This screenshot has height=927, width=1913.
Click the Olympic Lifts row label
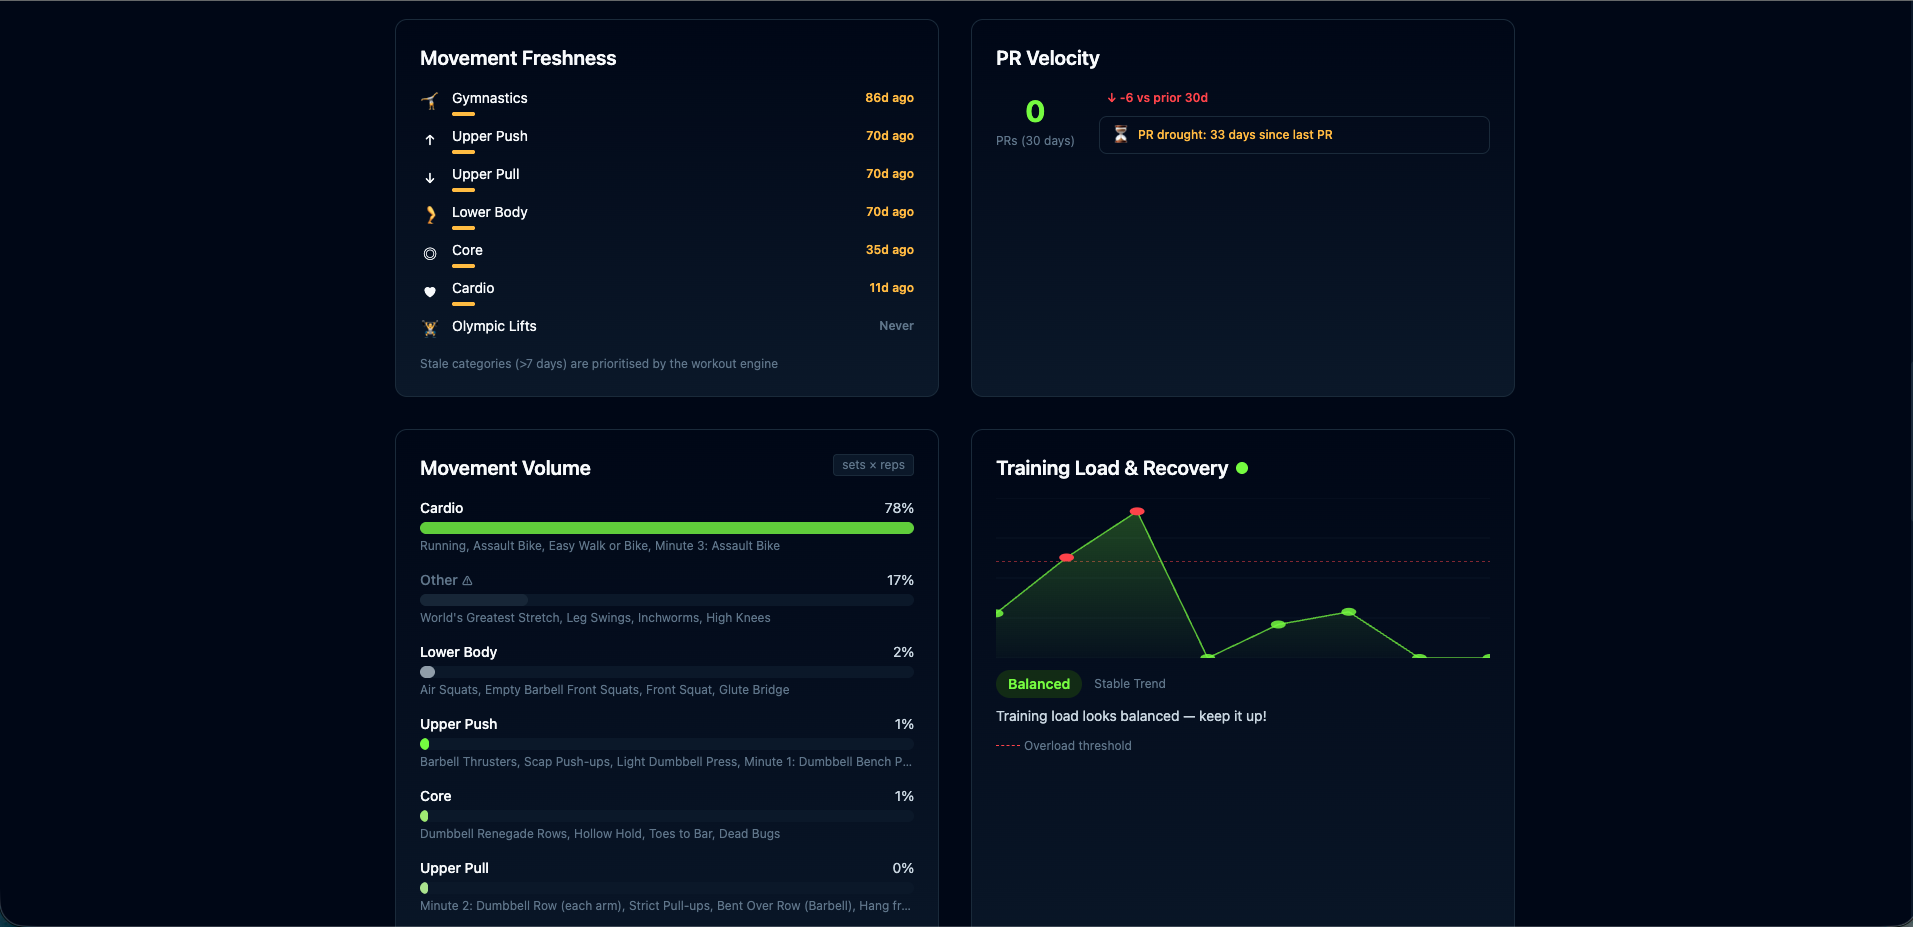coord(494,326)
